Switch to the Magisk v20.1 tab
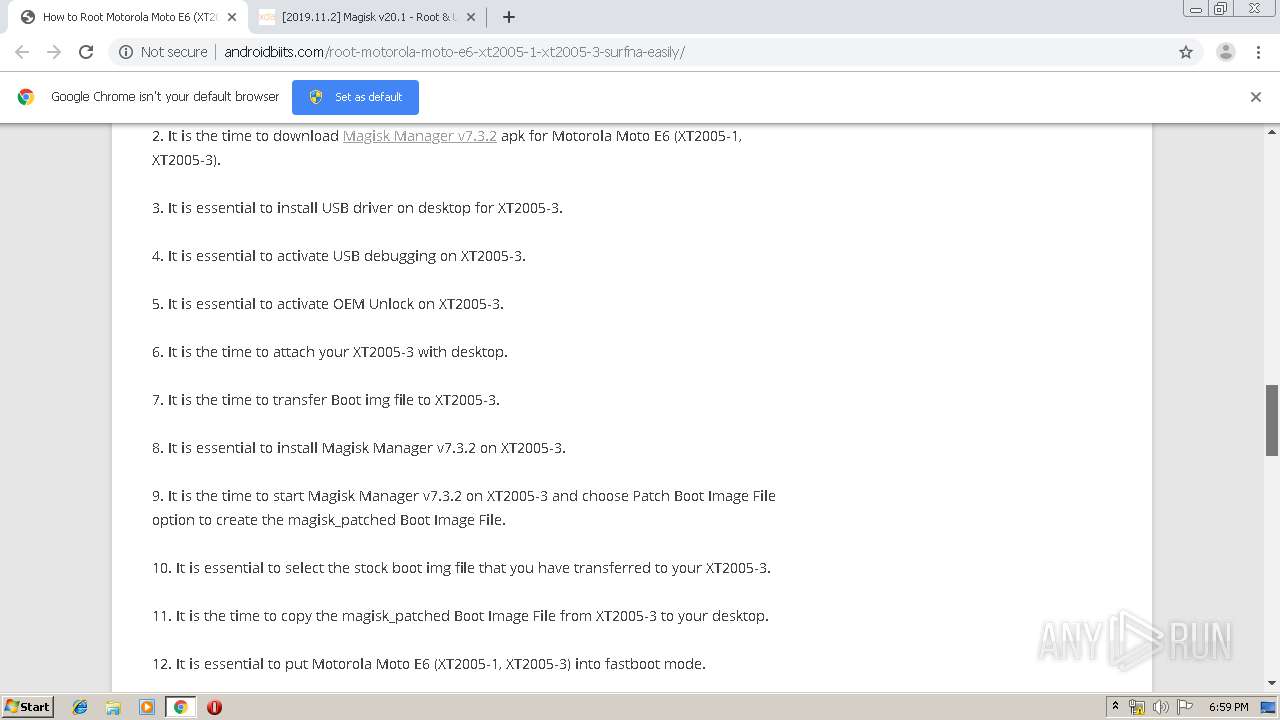Screen dimensions: 1280x720 pyautogui.click(x=365, y=17)
